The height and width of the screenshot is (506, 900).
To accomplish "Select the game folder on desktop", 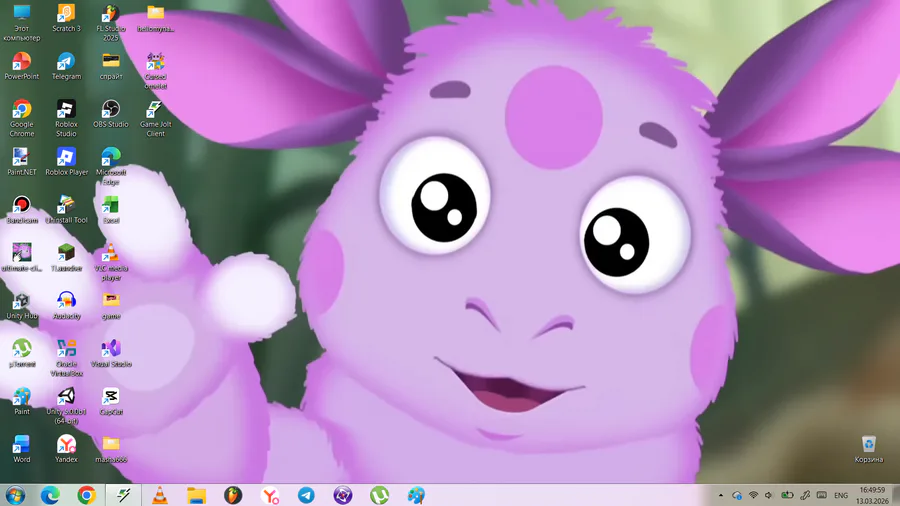I will [x=111, y=305].
